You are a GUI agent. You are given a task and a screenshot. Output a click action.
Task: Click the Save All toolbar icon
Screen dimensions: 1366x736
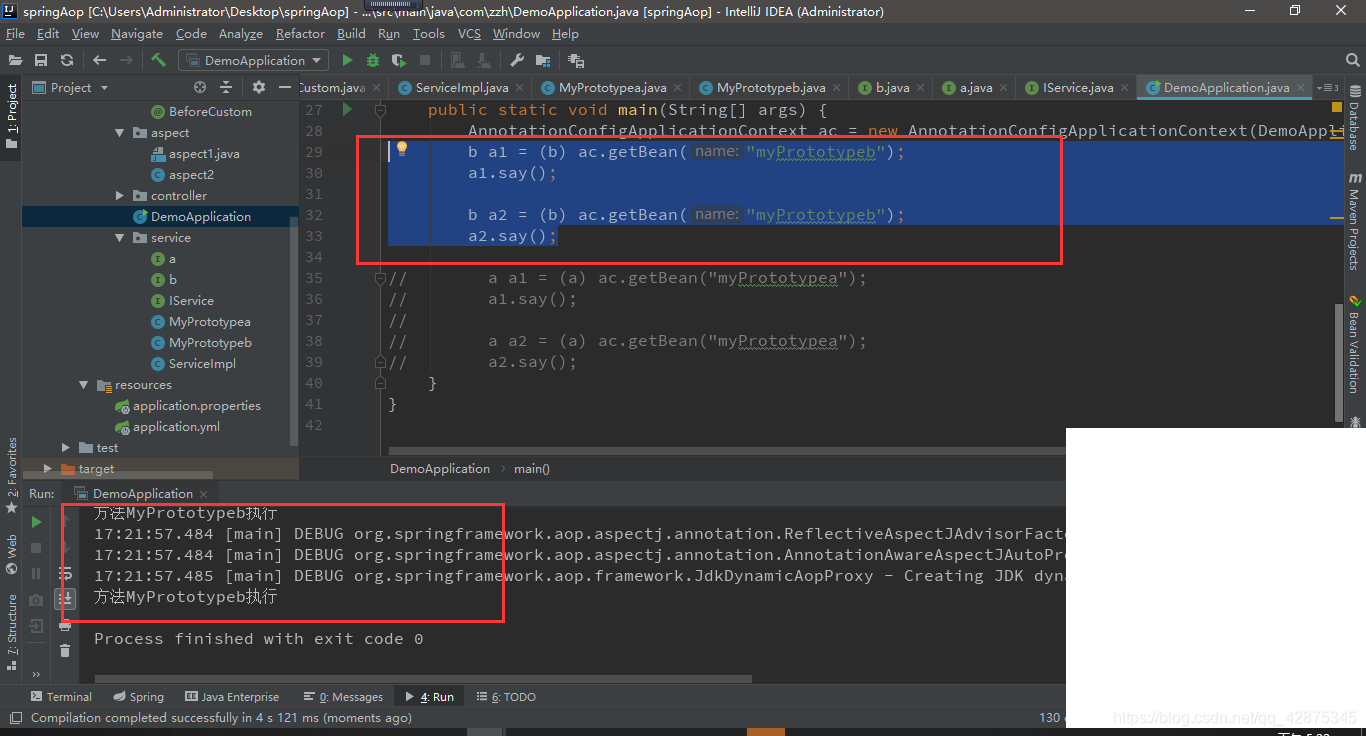pyautogui.click(x=41, y=60)
